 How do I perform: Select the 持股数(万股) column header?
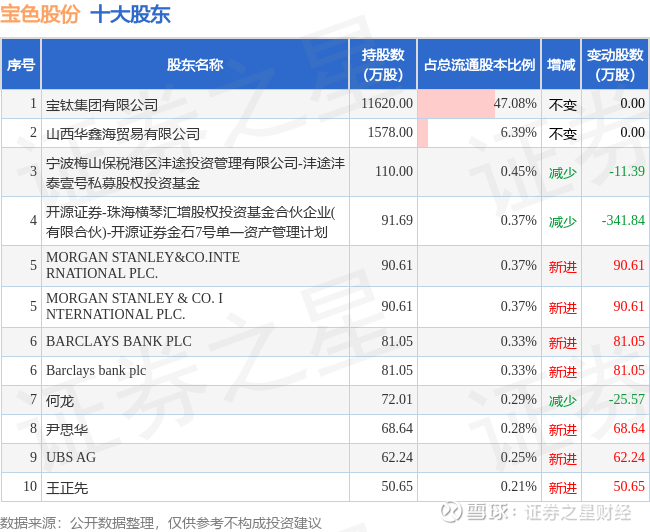click(383, 65)
